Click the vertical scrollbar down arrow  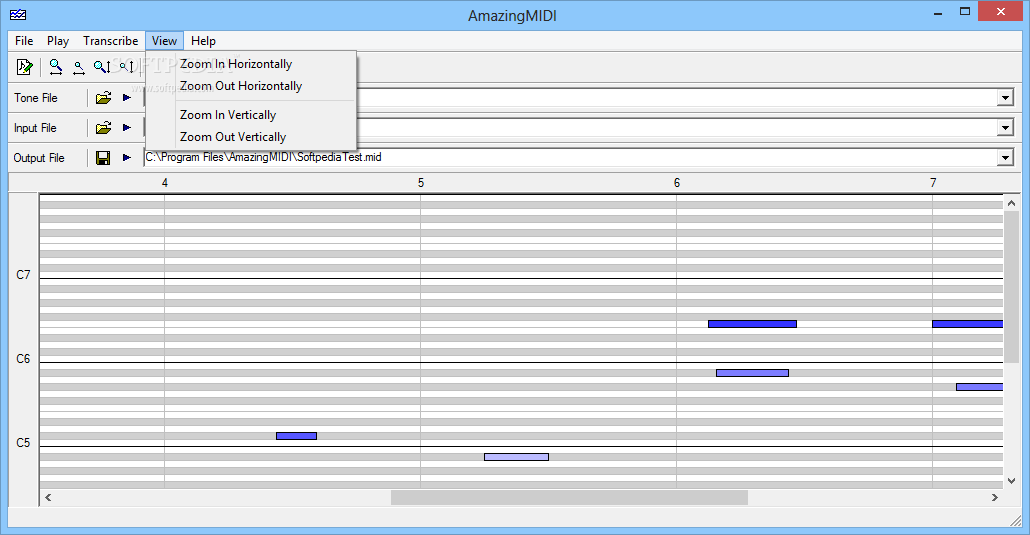1012,481
